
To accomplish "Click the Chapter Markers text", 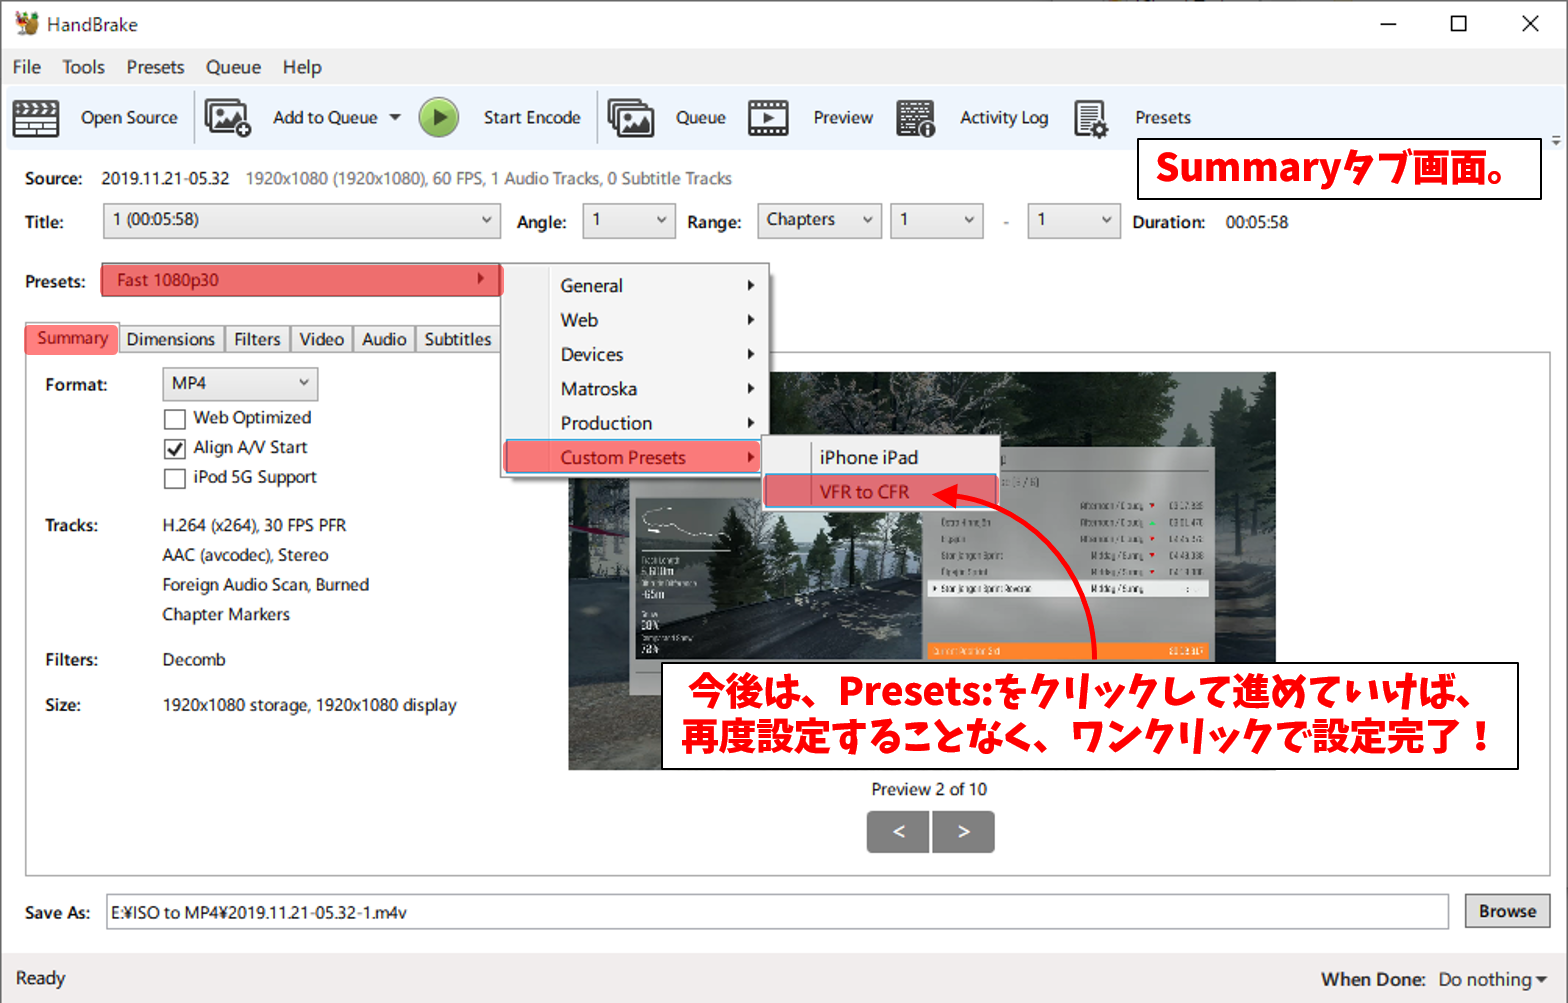I will [x=226, y=615].
